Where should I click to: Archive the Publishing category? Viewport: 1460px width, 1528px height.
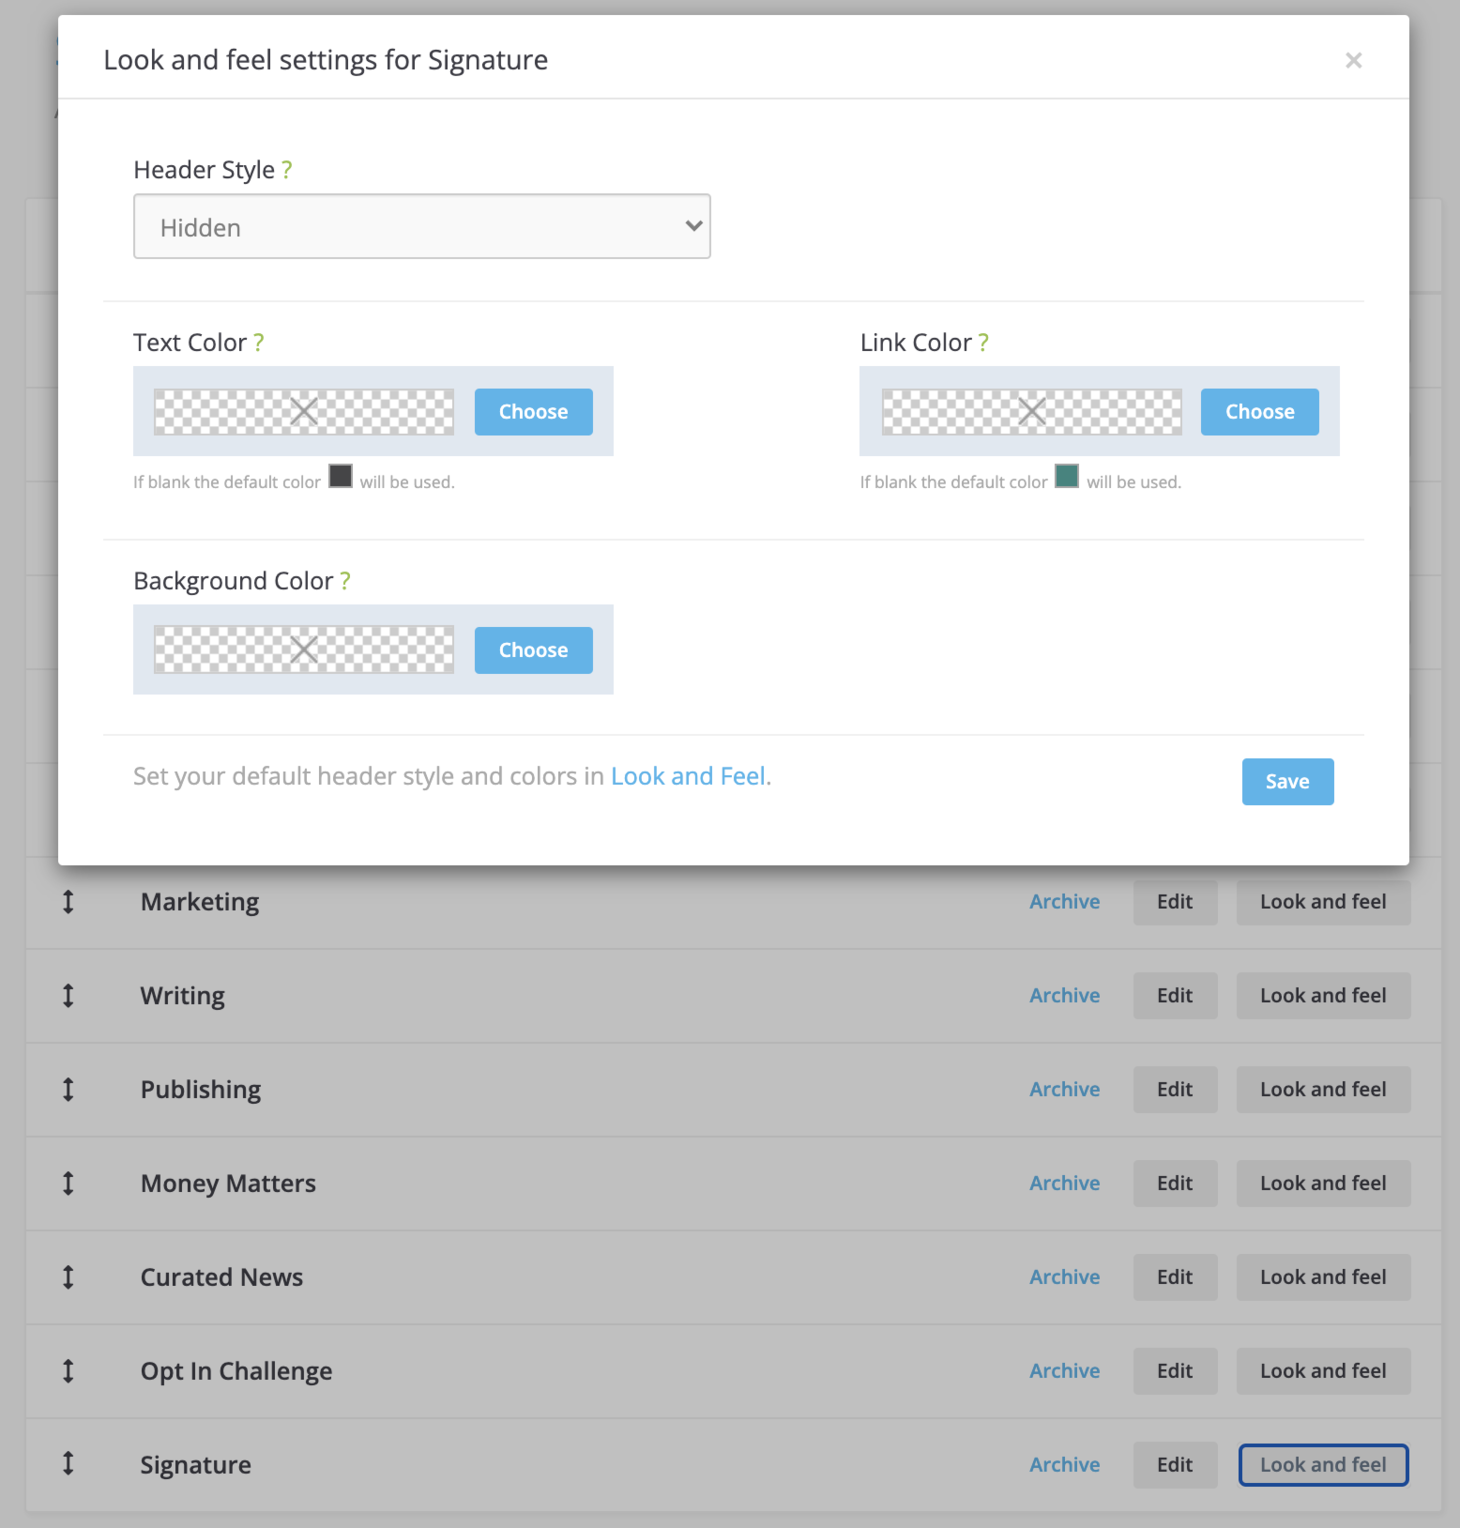(1064, 1090)
